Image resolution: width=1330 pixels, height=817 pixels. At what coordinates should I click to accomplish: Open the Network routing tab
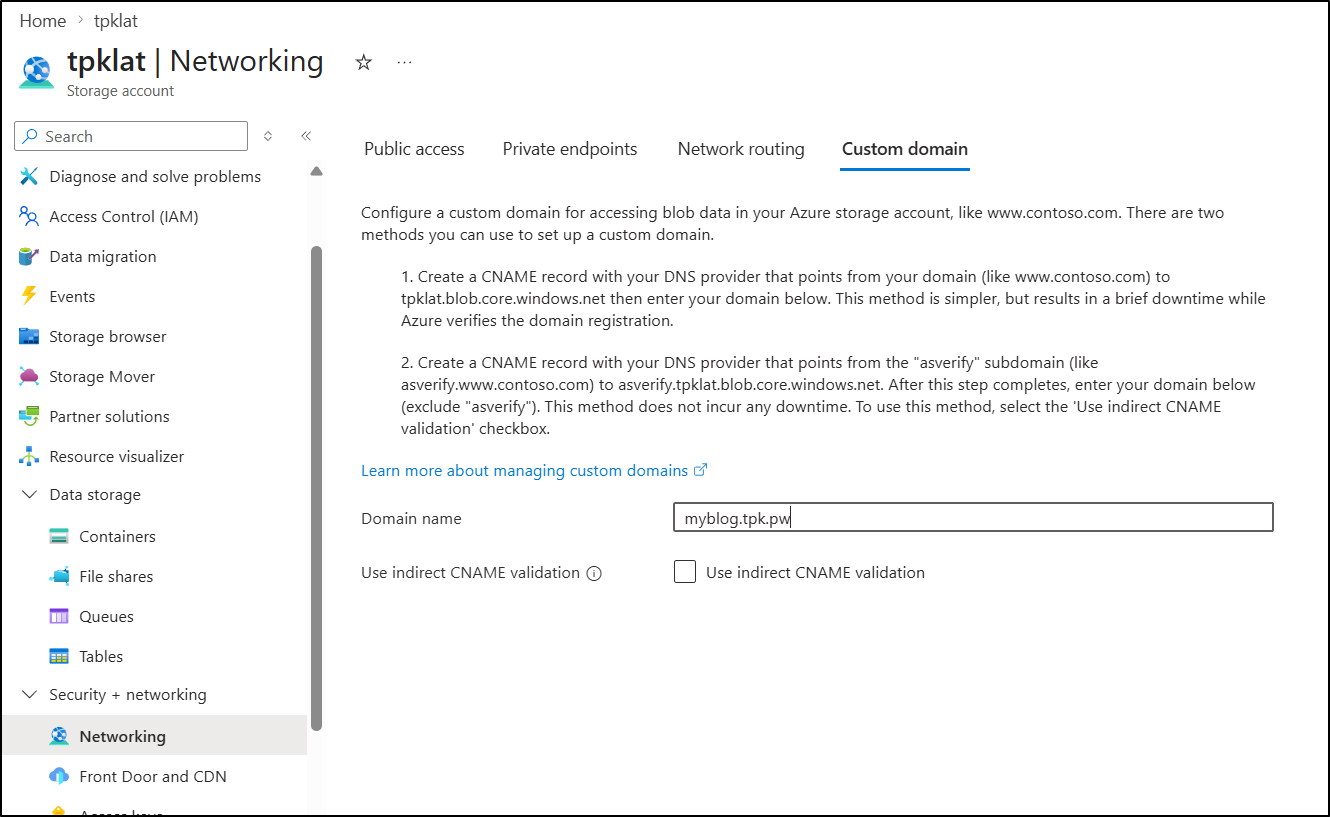click(740, 149)
